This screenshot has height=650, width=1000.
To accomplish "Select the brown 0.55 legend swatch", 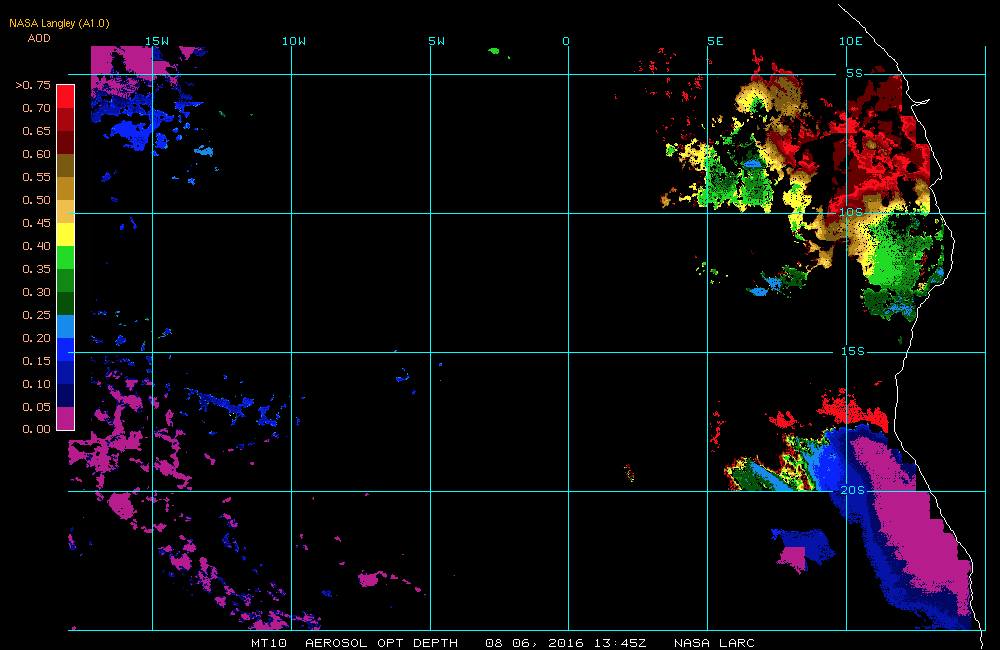I will [x=66, y=165].
